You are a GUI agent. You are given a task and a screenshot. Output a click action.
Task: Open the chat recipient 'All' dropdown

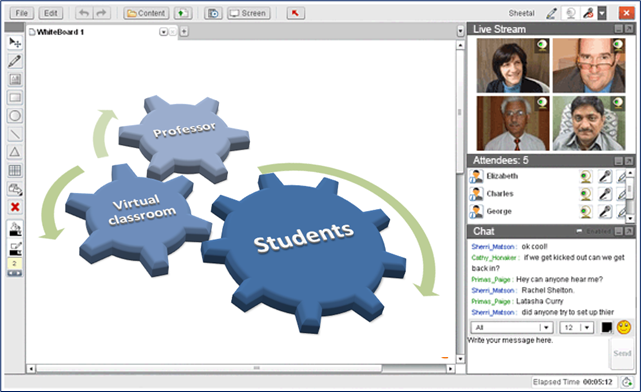512,327
